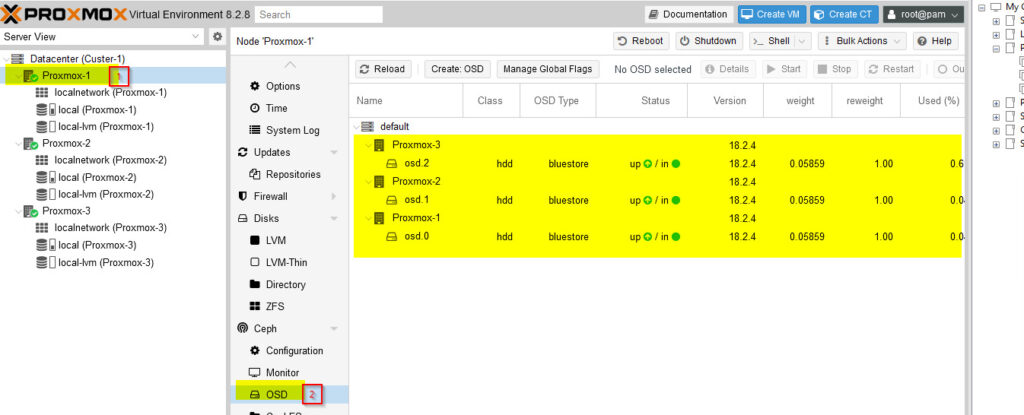The width and height of the screenshot is (1024, 415).
Task: Open the Shell dropdown arrow
Action: (x=803, y=41)
